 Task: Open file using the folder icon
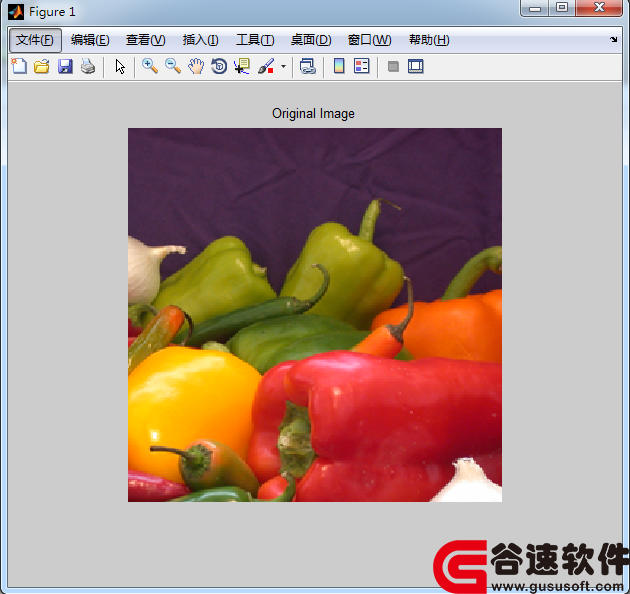click(x=42, y=66)
